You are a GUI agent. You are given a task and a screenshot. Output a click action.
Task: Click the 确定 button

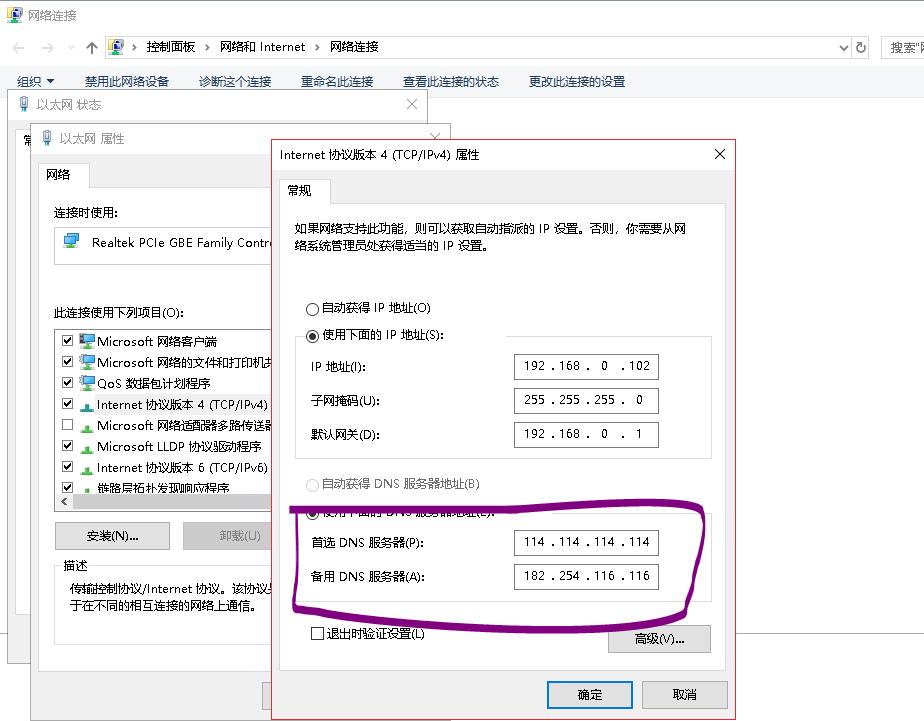(x=590, y=695)
